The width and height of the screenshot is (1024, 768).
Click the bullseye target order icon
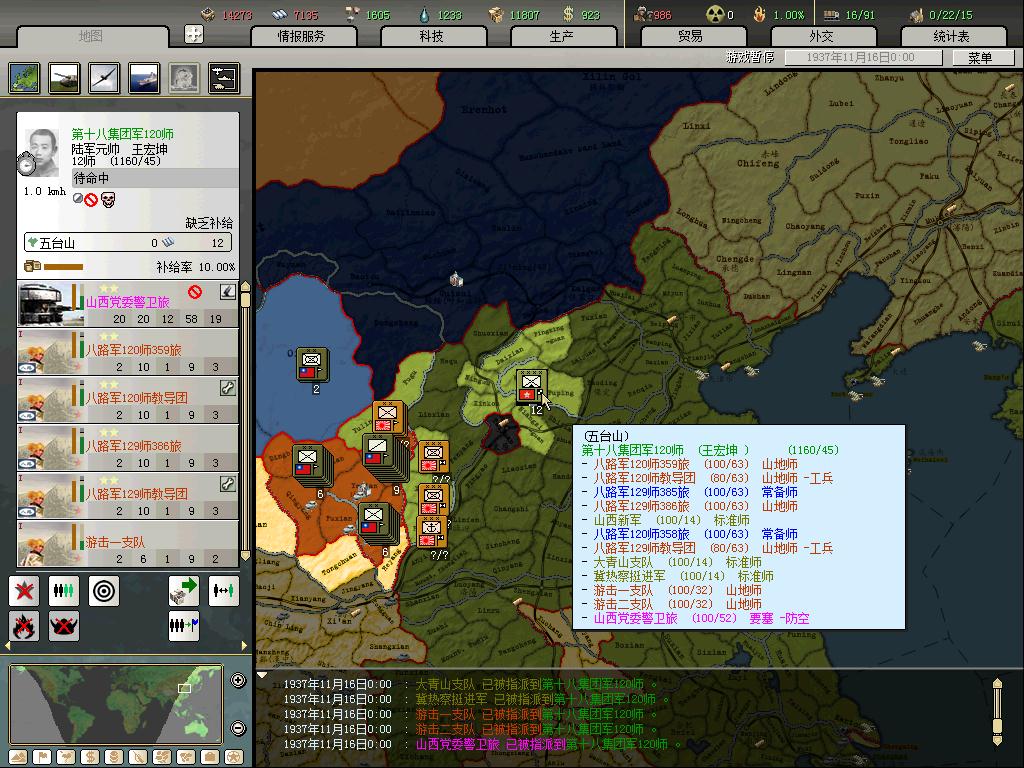point(103,591)
